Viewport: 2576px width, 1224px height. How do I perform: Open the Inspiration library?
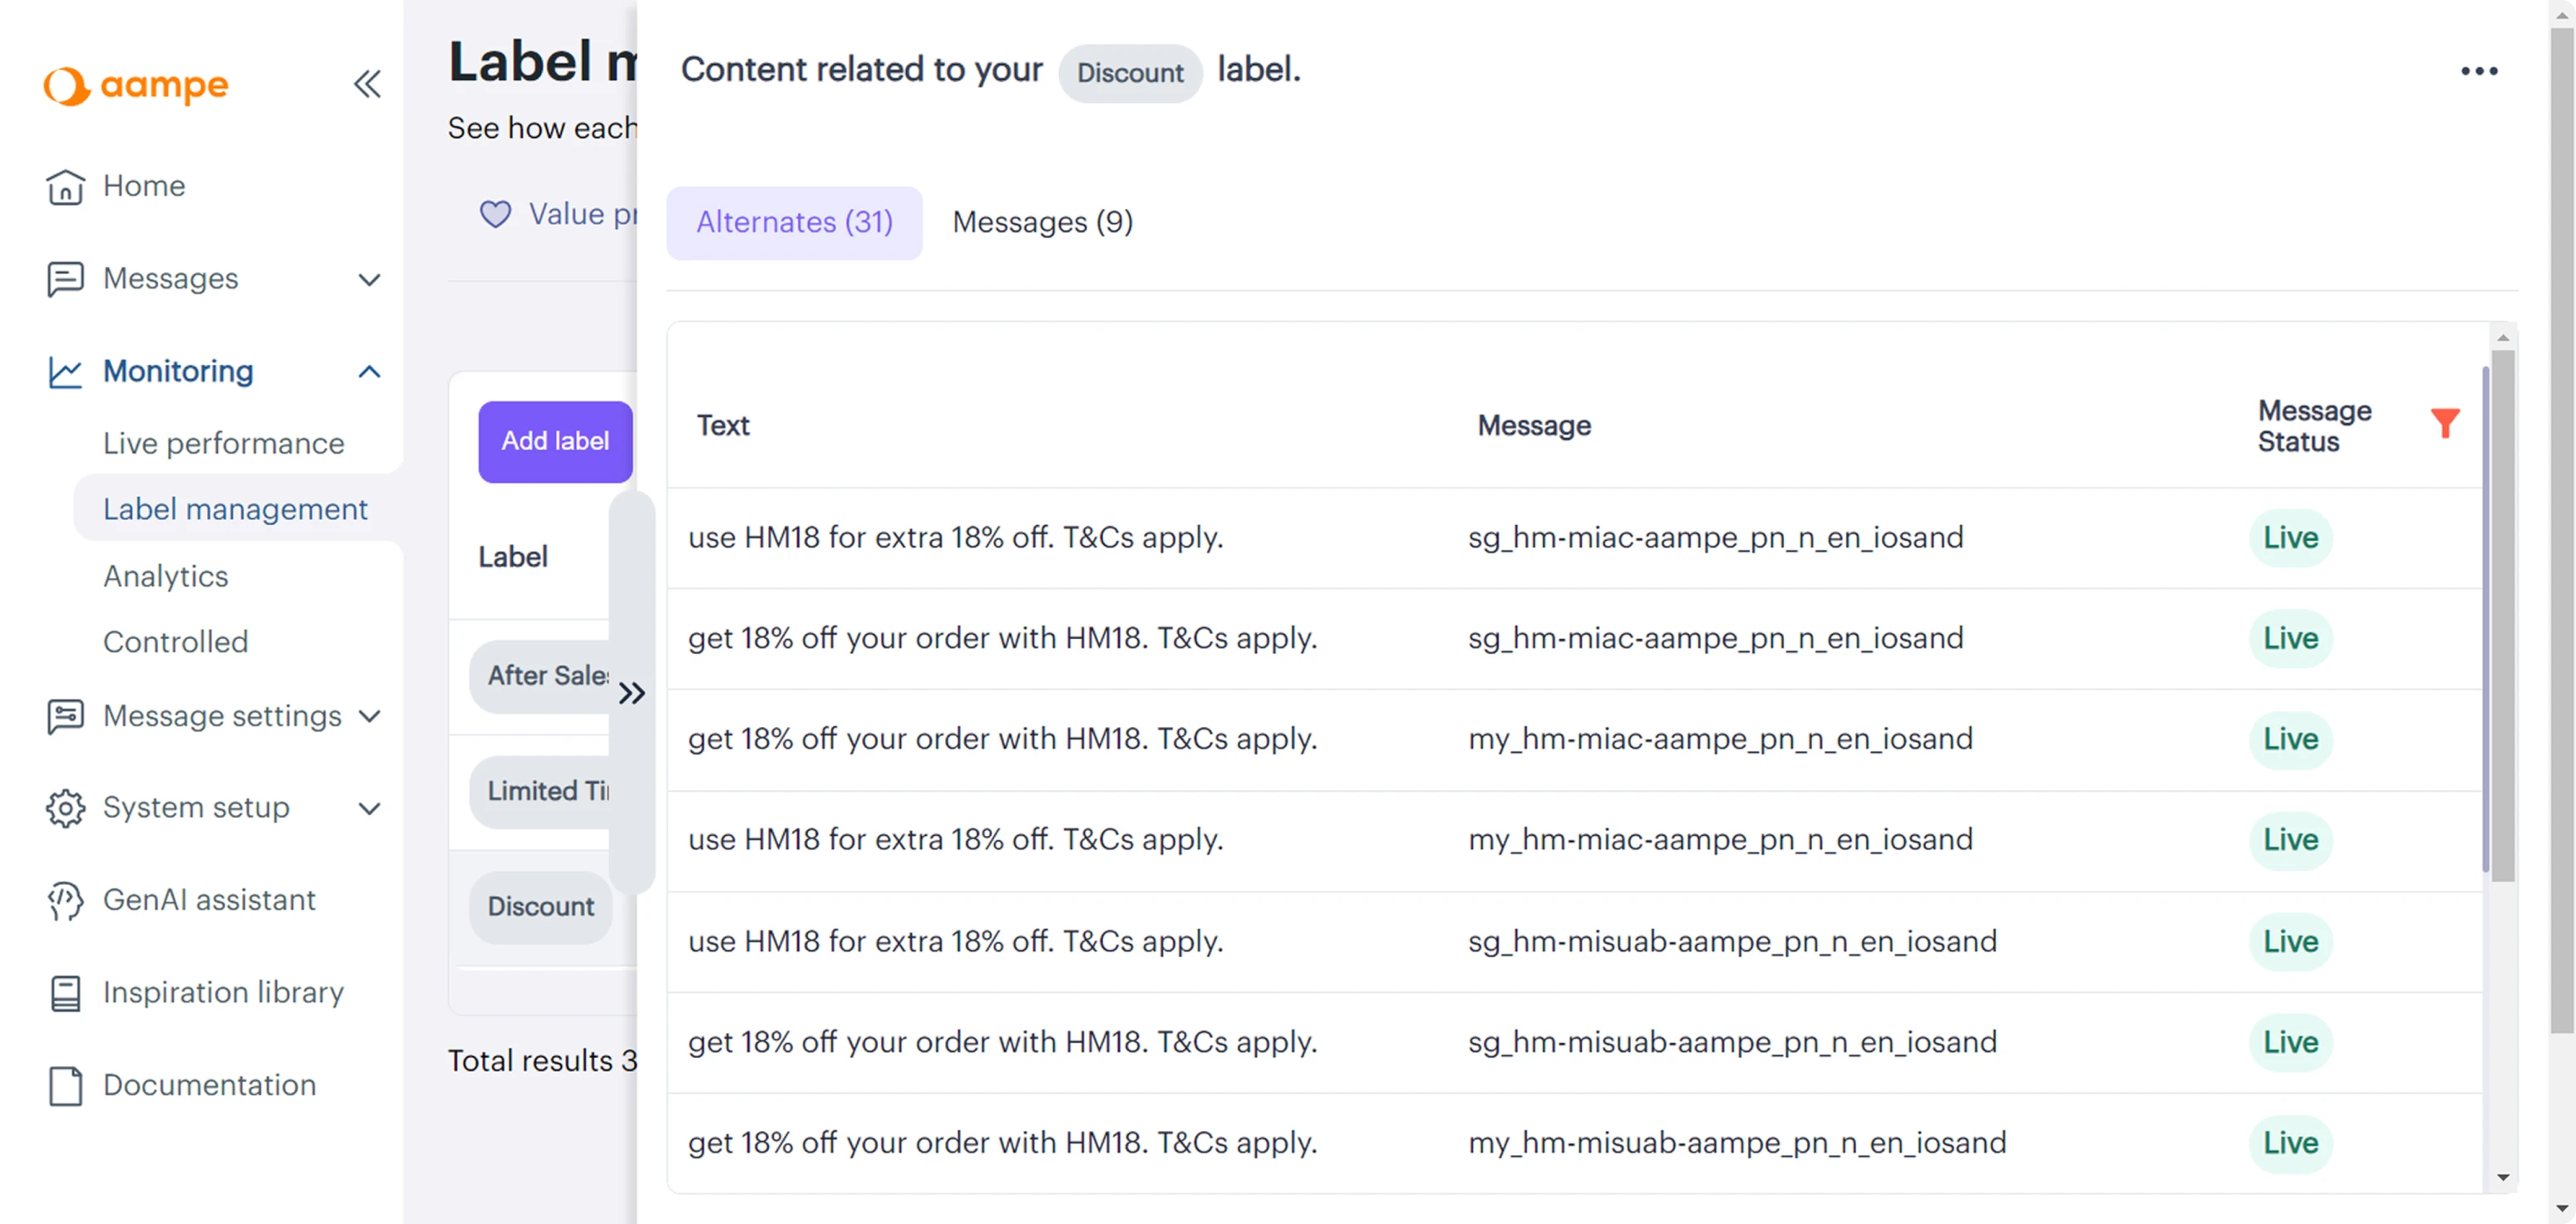223,992
